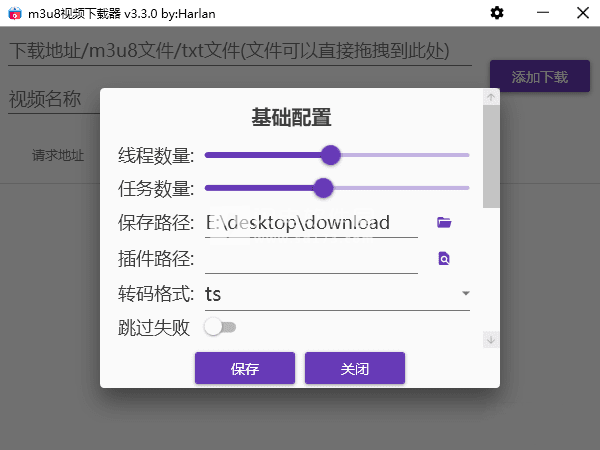
Task: Browse for save path with the folder icon
Action: 444,222
